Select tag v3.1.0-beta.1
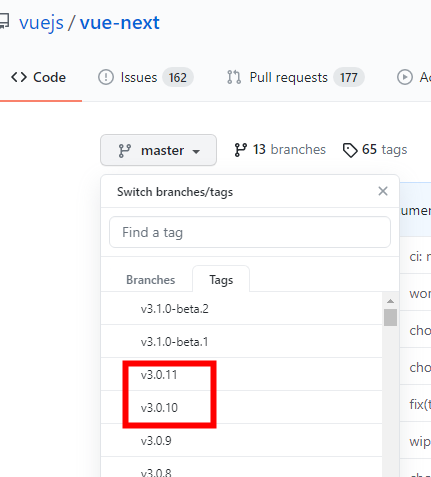Screen dimensions: 431x477 tap(242, 341)
